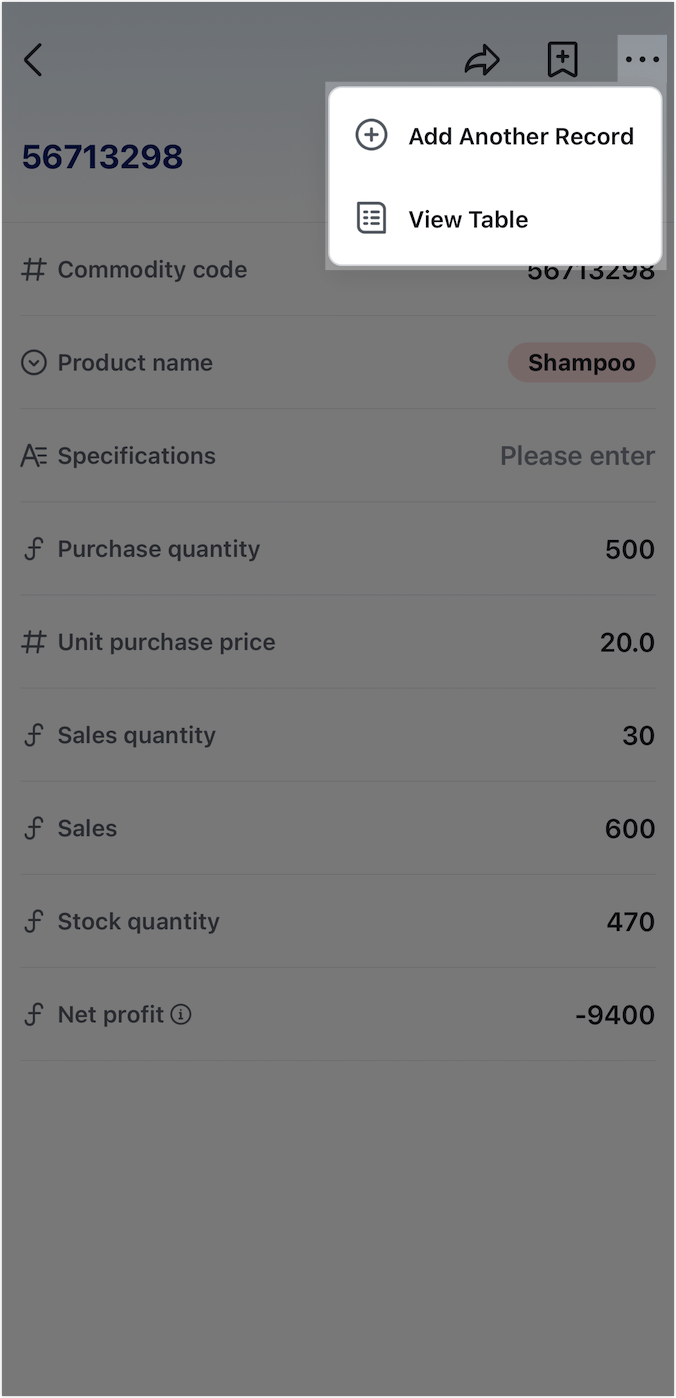Tap the Specifications text field icon
The width and height of the screenshot is (676, 1398).
coord(34,456)
